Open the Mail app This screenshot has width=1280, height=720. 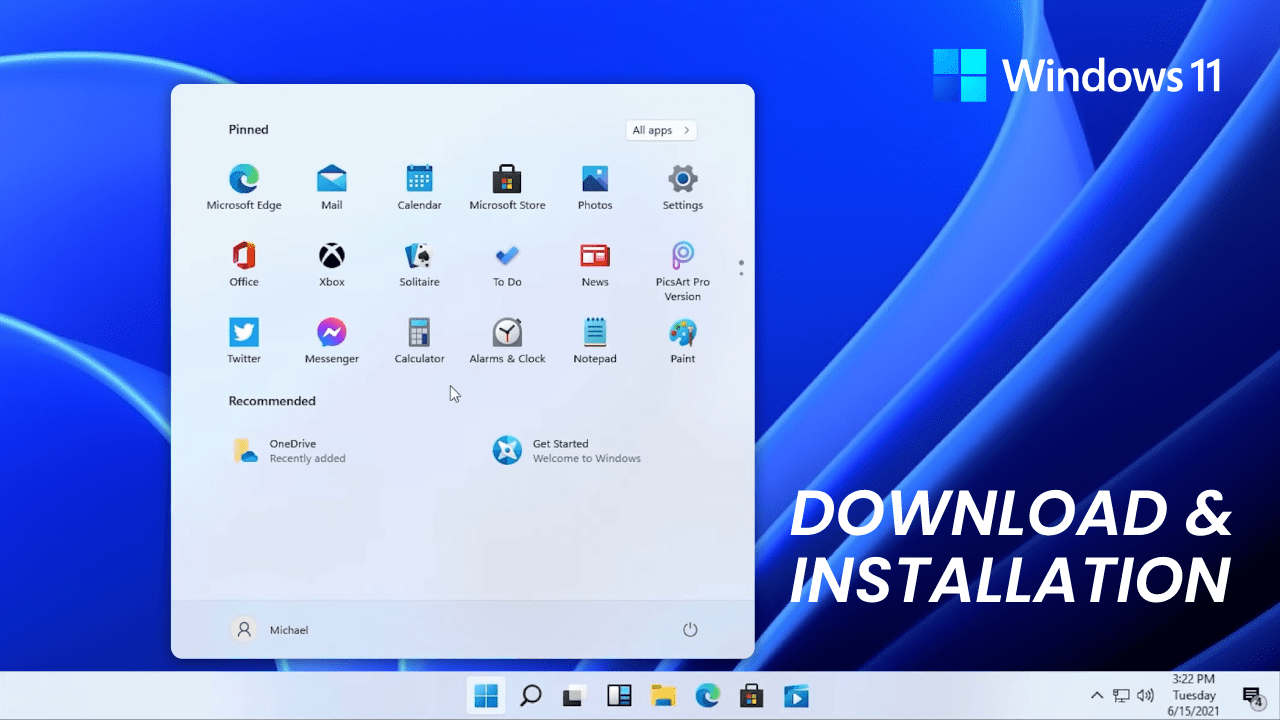(x=332, y=187)
